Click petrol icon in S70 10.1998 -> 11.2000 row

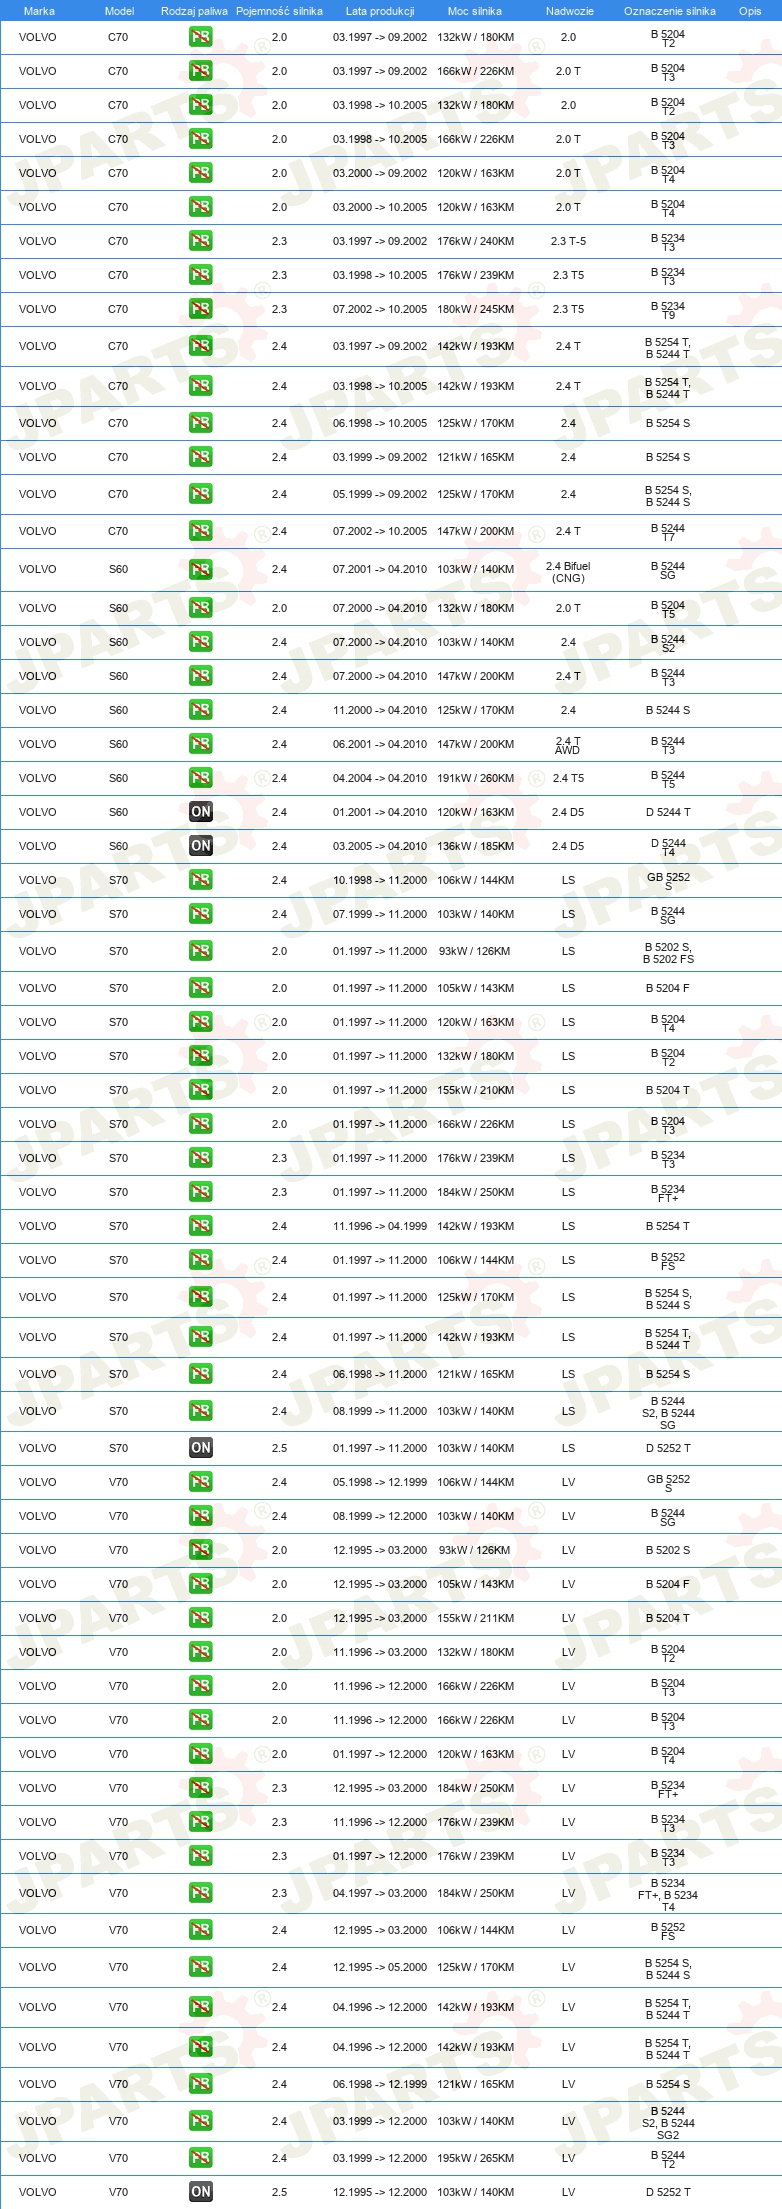(x=200, y=880)
